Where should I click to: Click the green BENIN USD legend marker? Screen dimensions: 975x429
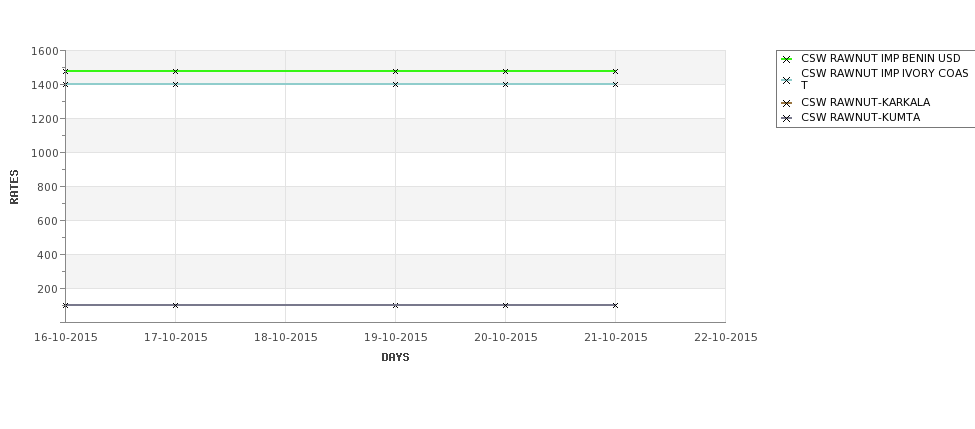787,59
